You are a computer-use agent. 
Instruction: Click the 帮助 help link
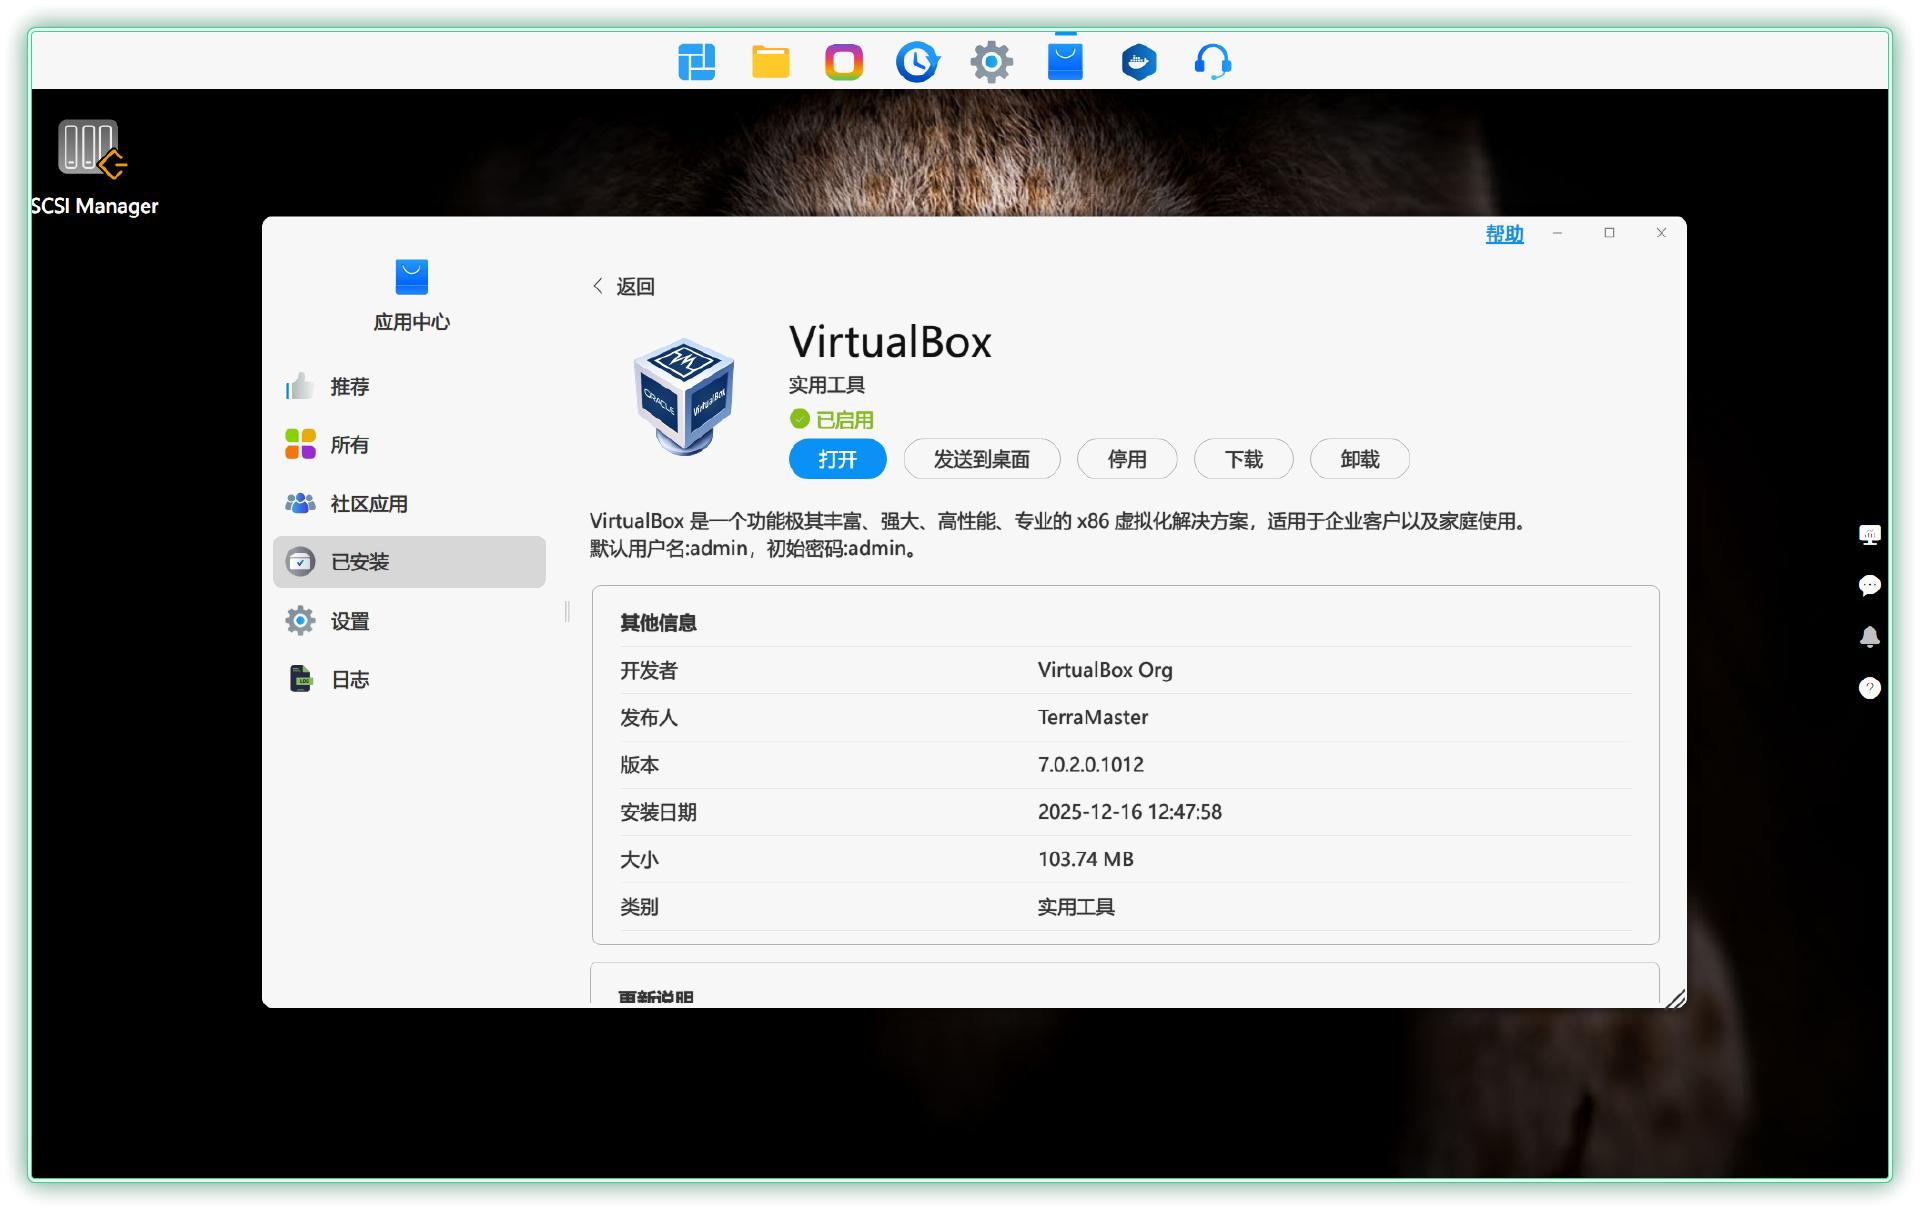click(1503, 234)
